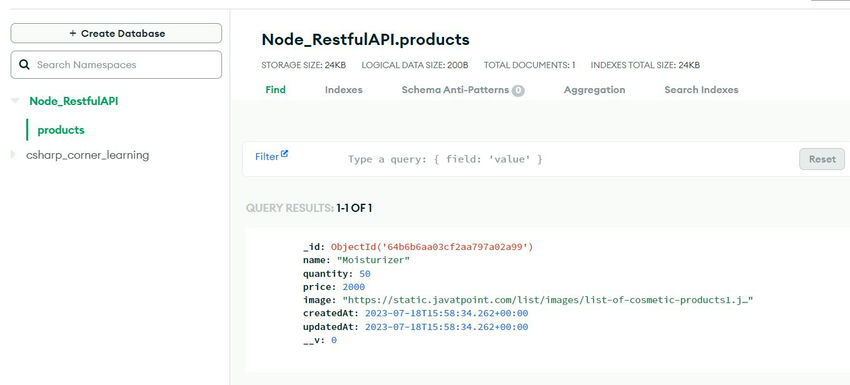Click the plus icon on Create Database
850x385 pixels.
(73, 34)
